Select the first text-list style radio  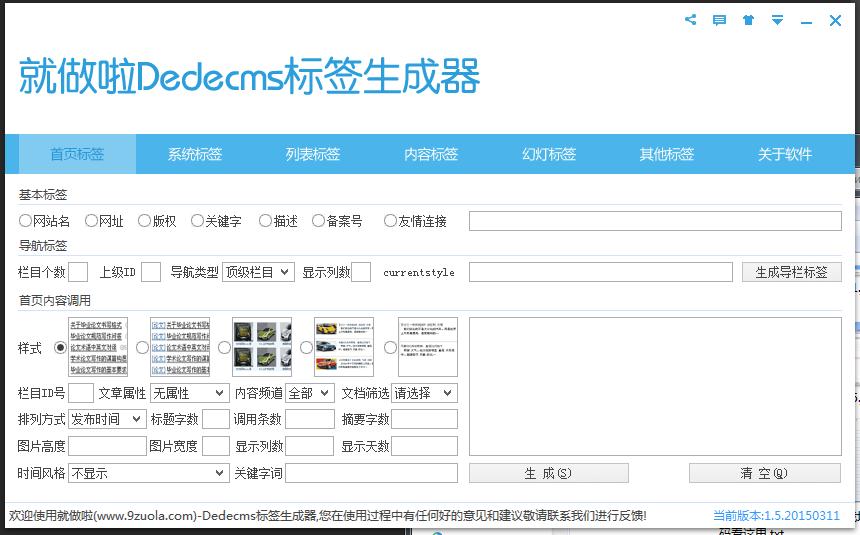coord(60,347)
